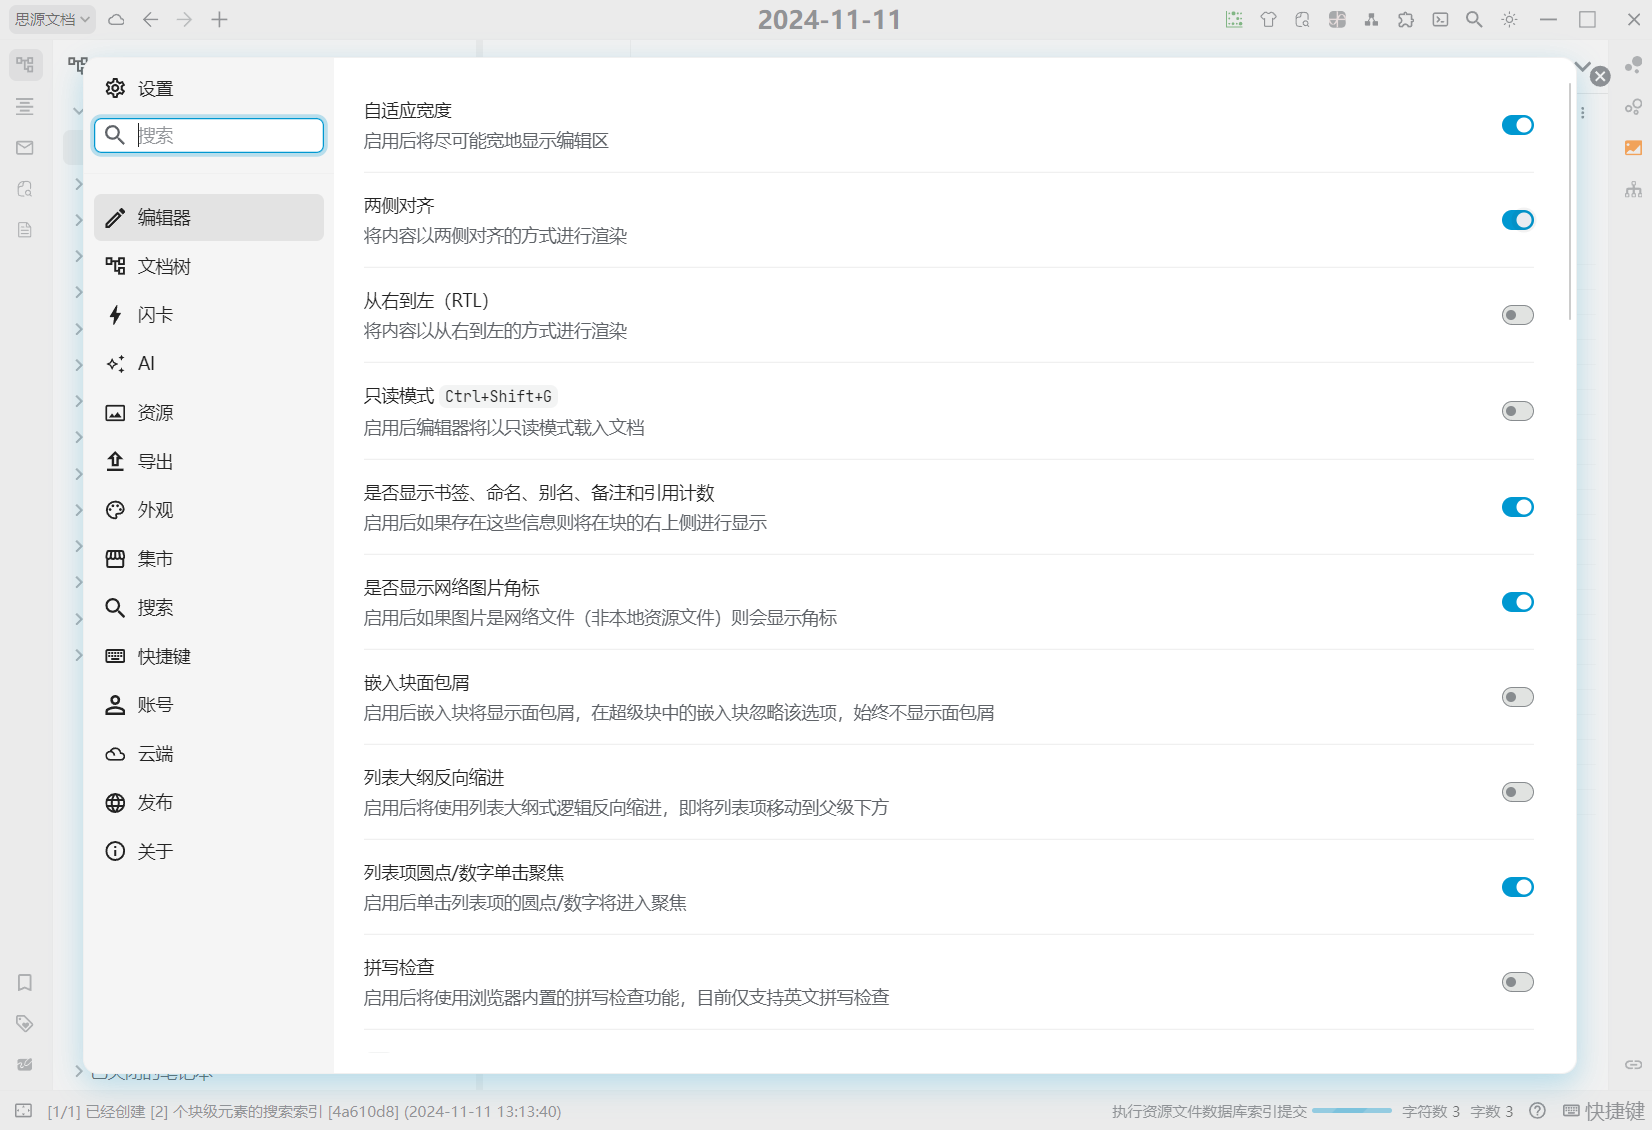Toggle appearance mode with the sun icon
The width and height of the screenshot is (1652, 1130).
click(x=1509, y=20)
